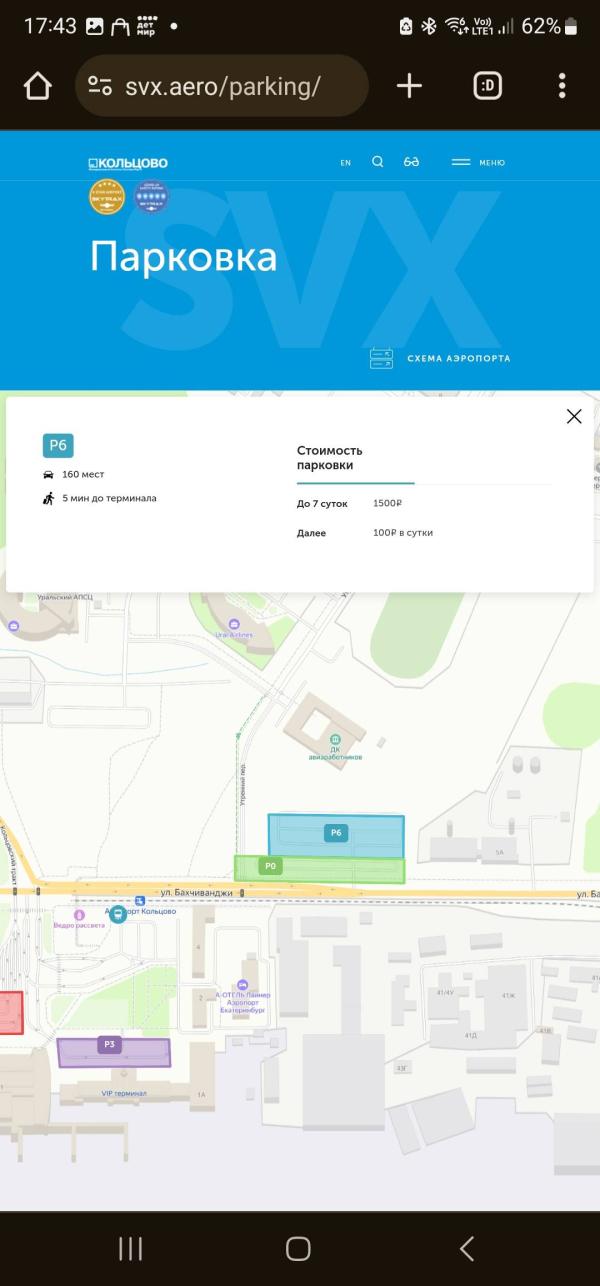
Task: Tap the site search magnifier icon
Action: point(377,162)
